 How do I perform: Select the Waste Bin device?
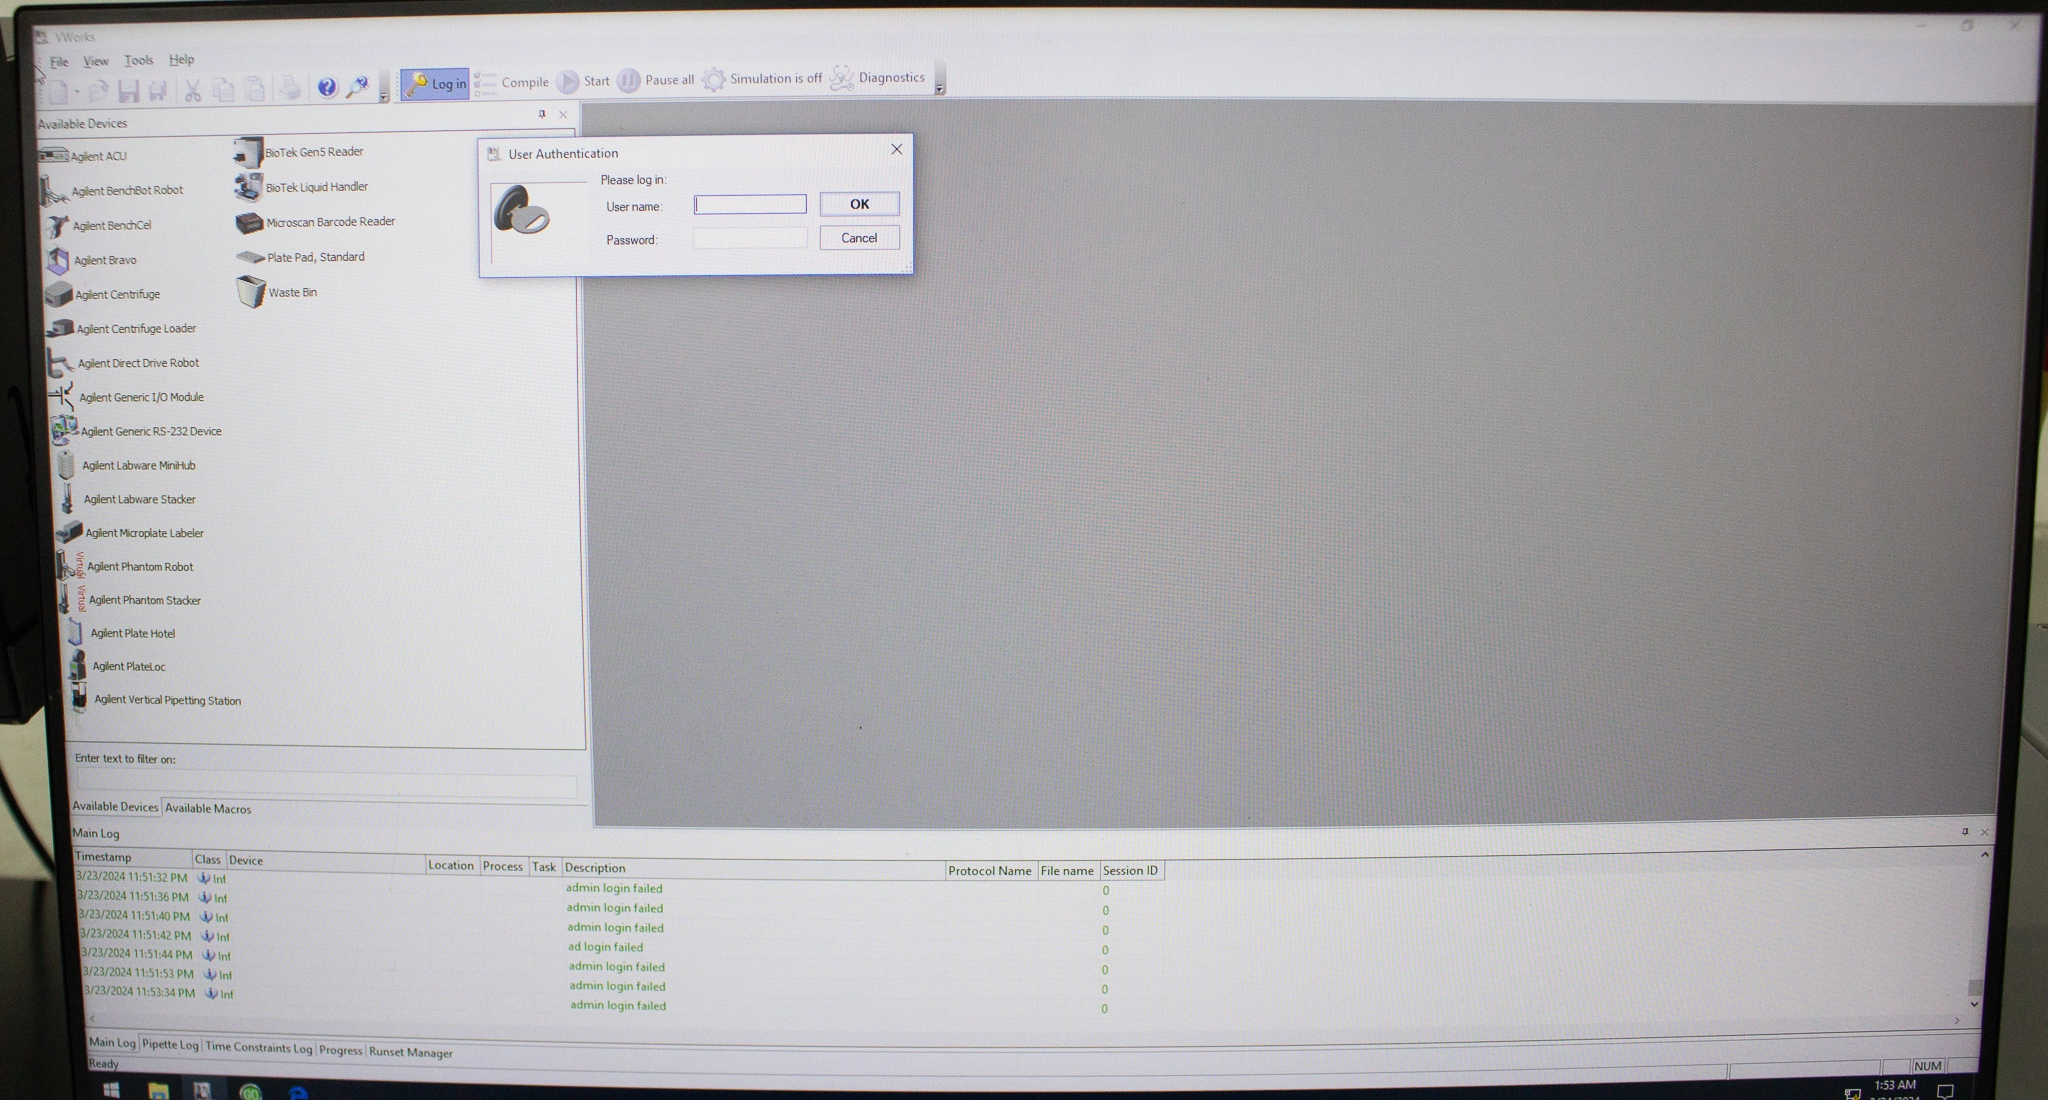coord(278,292)
